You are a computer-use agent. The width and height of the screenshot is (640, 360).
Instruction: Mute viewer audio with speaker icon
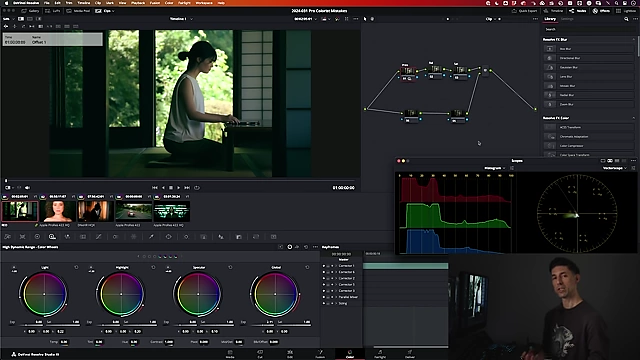click(x=27, y=188)
